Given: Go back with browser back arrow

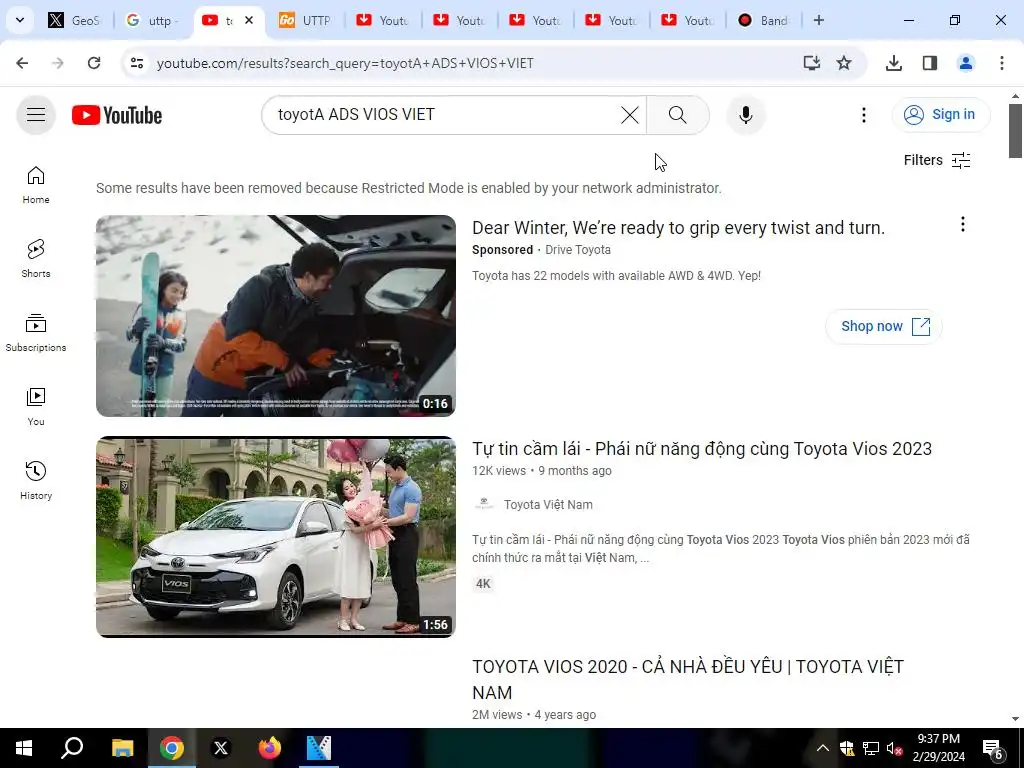Looking at the screenshot, I should [22, 63].
